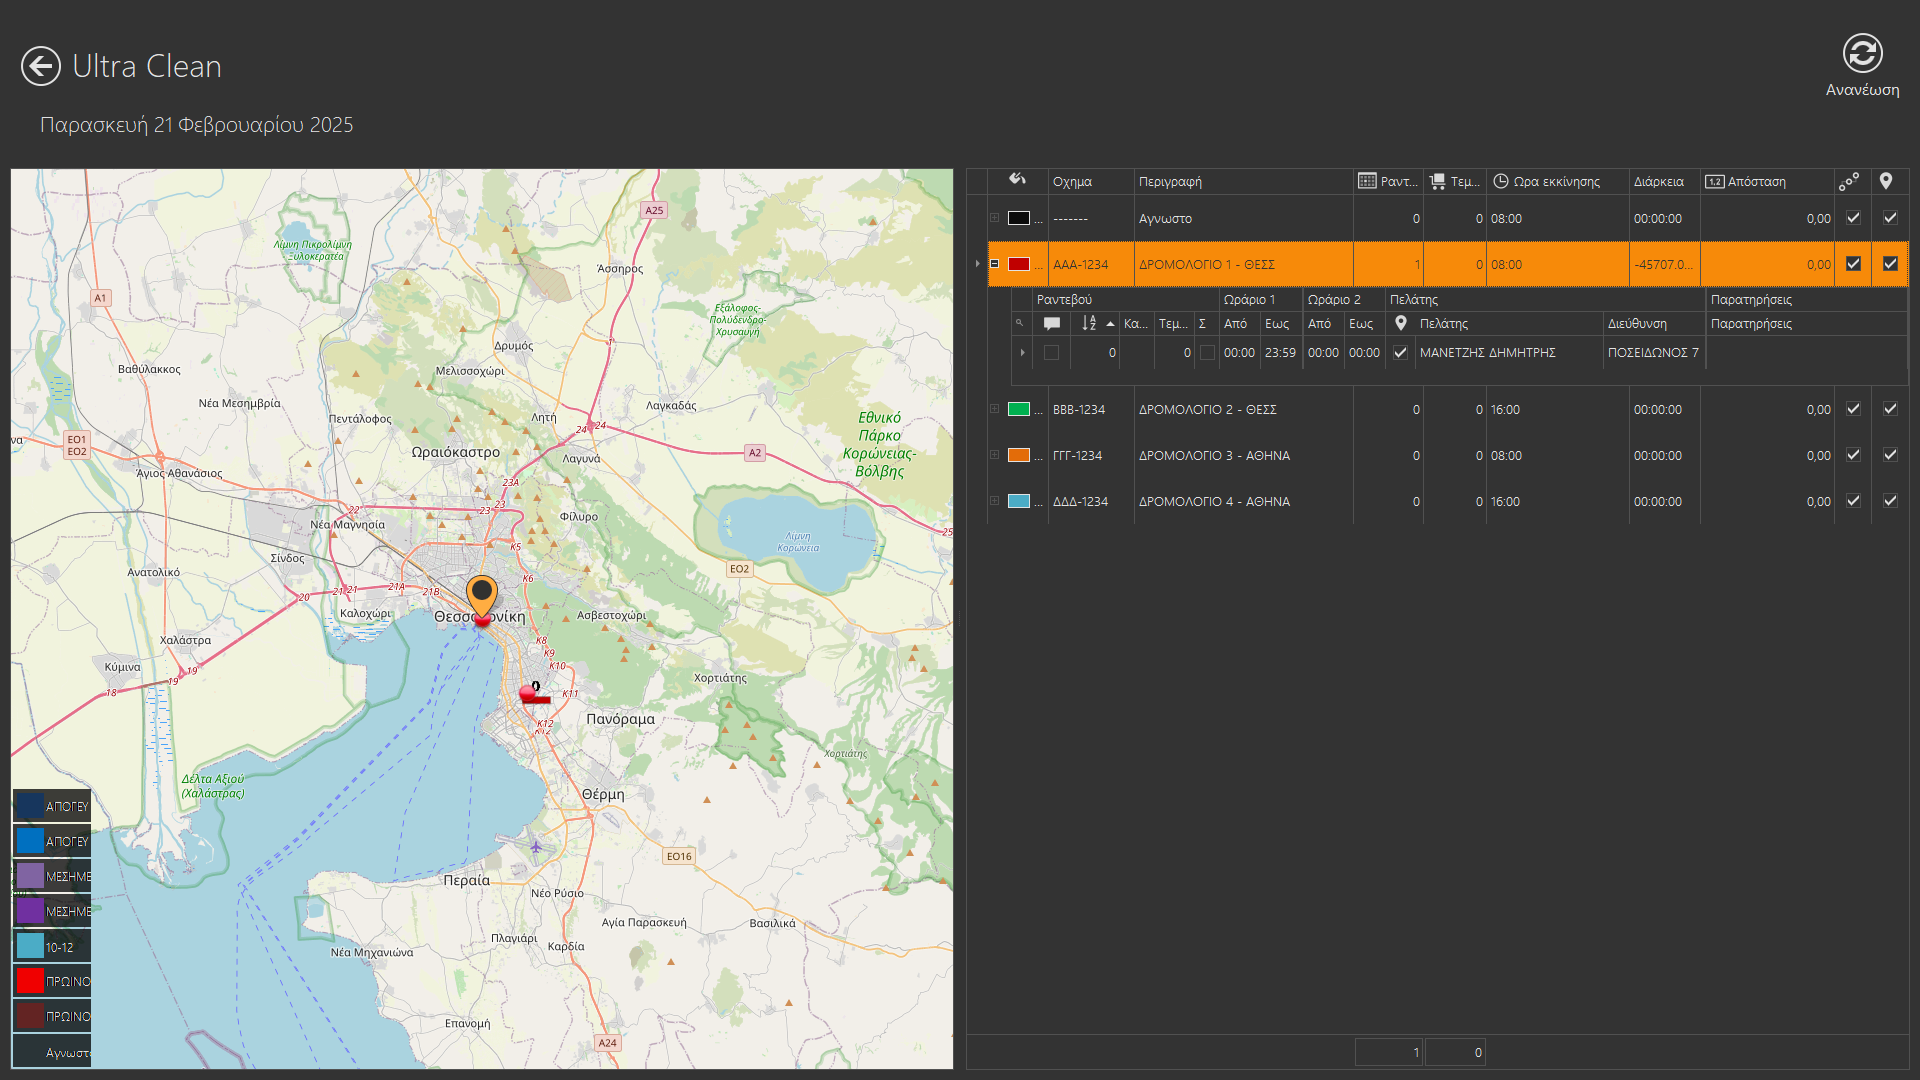
Task: Toggle the customer pin checkbox for ΜΑΝΕΤΖΗΣ ΔΗΜΗΤΡΗΣ
Action: (x=1400, y=352)
